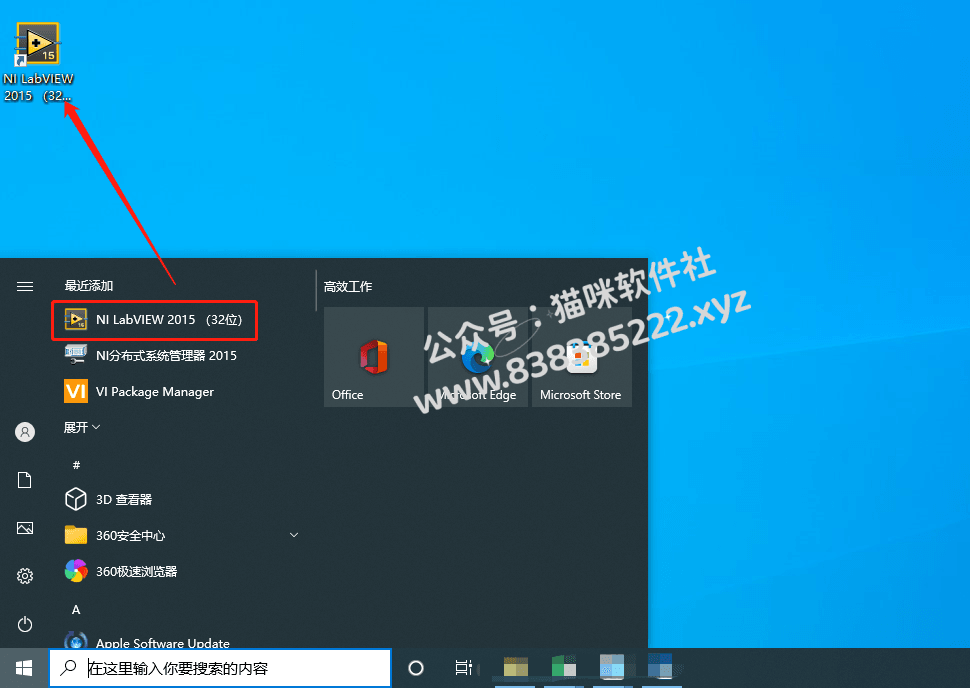
Task: Launch 360极速浏览器 icon
Action: [x=76, y=571]
